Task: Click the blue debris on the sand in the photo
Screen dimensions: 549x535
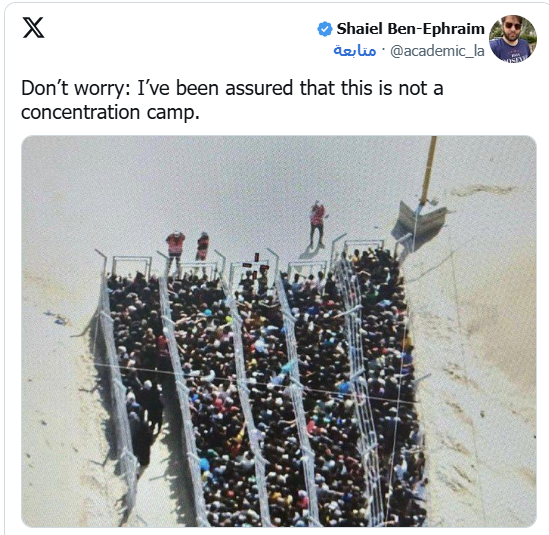Action: [x=58, y=318]
